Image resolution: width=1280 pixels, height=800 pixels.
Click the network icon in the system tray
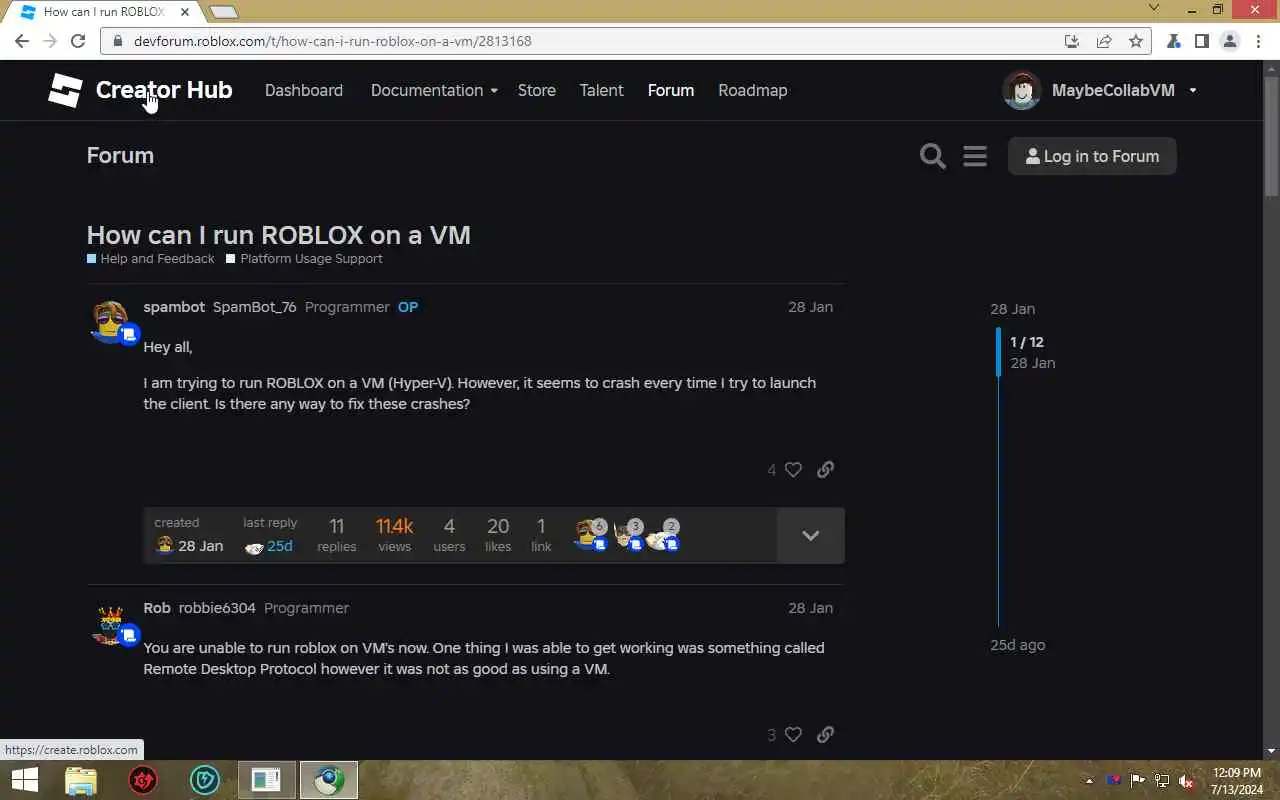pos(1162,781)
